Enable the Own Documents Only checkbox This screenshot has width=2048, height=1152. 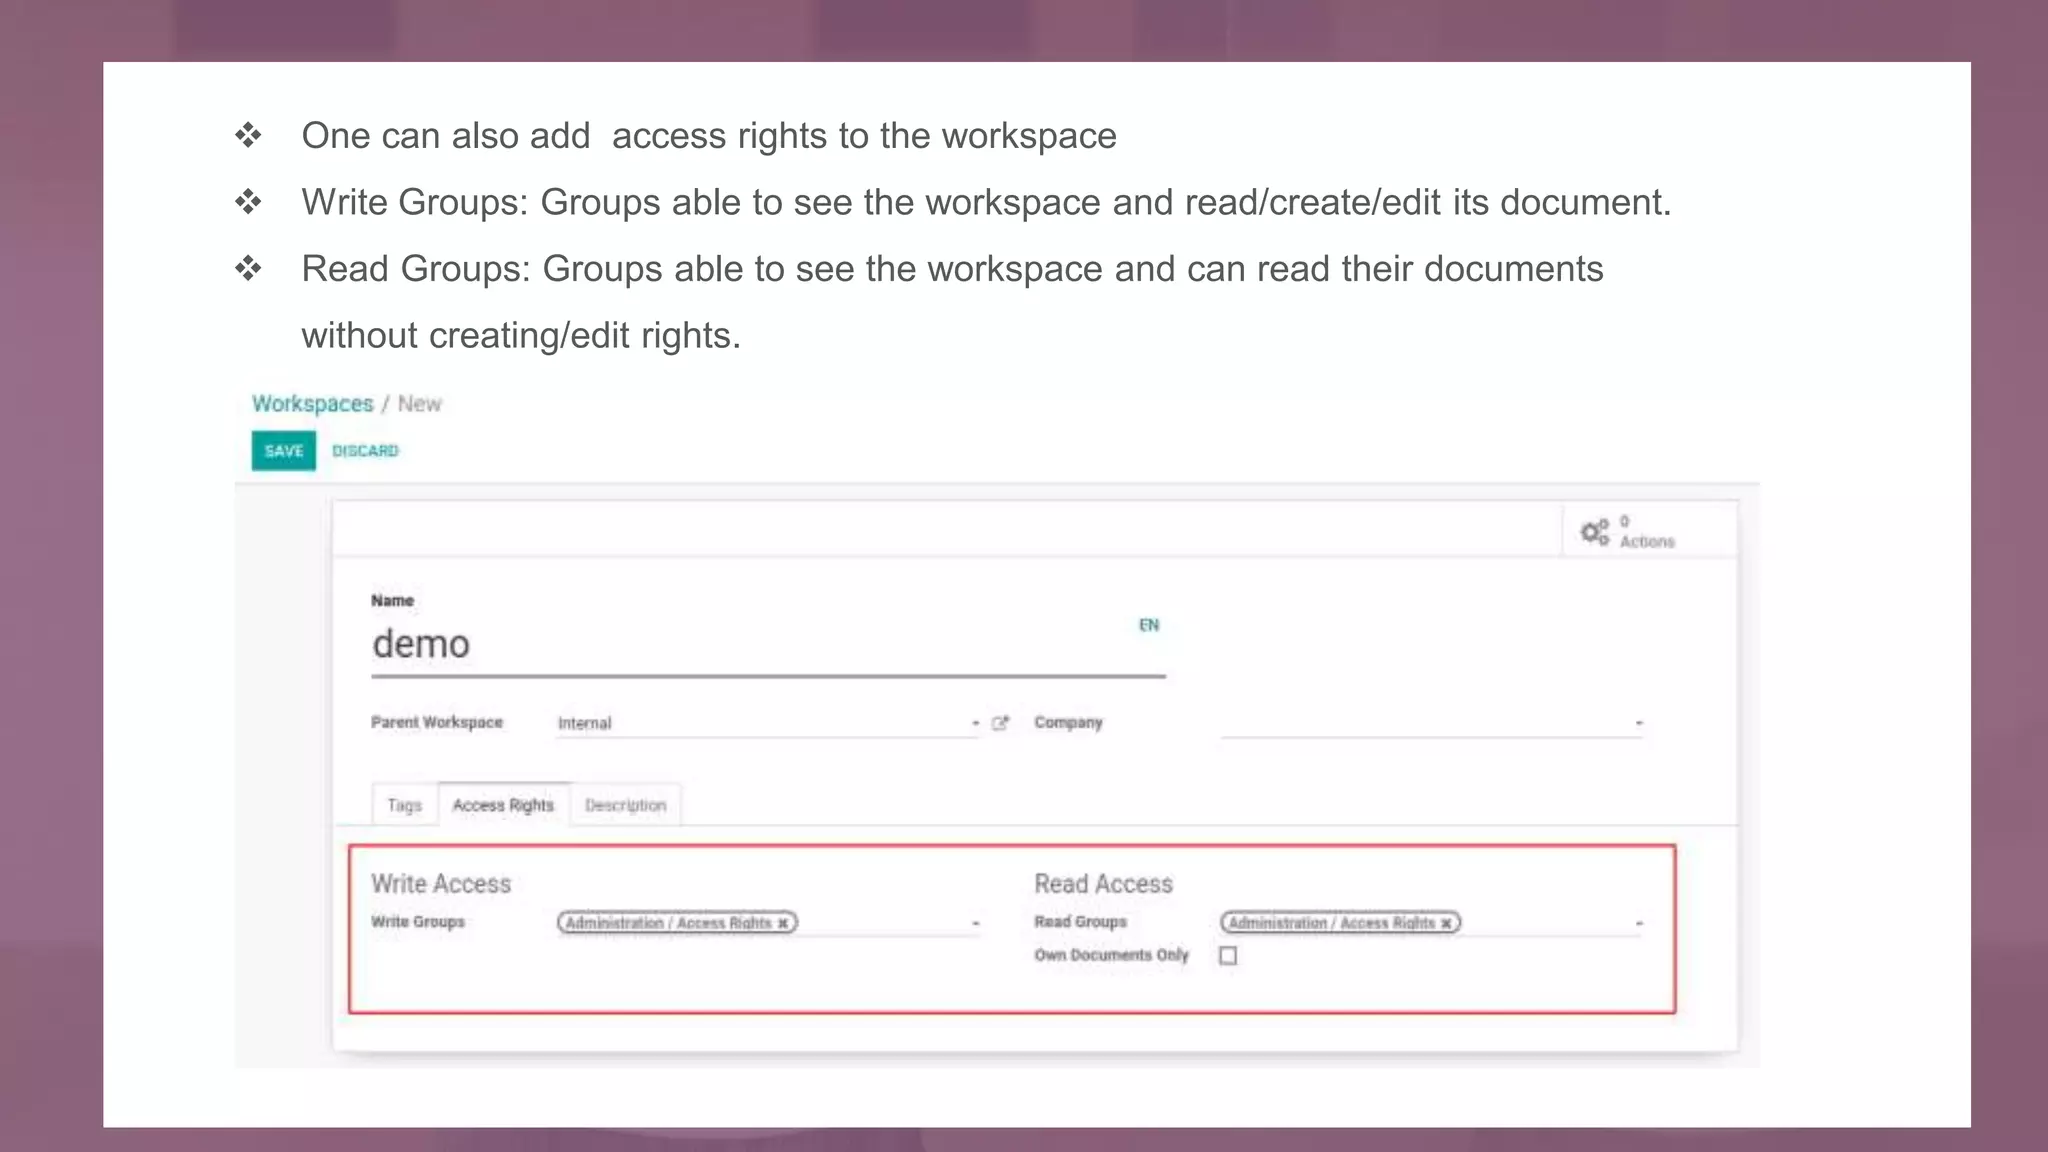1228,956
